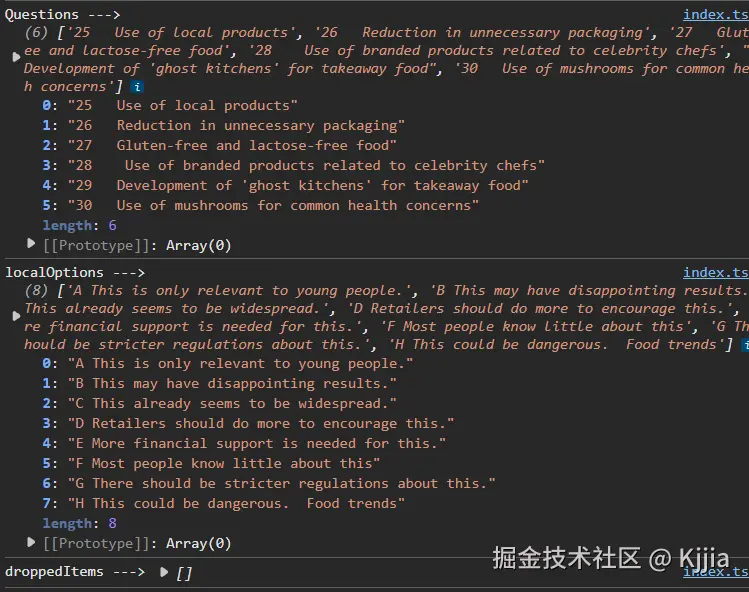Expand [[Prototype]] under localOptions array
The height and width of the screenshot is (592, 749).
31,543
